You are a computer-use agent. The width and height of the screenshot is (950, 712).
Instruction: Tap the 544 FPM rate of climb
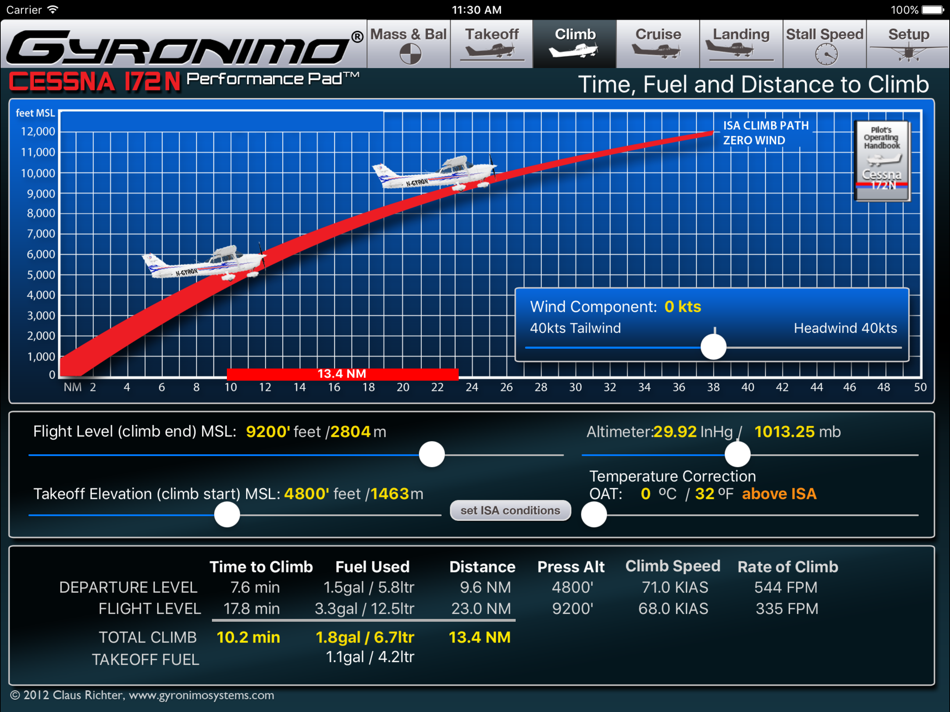pyautogui.click(x=786, y=587)
